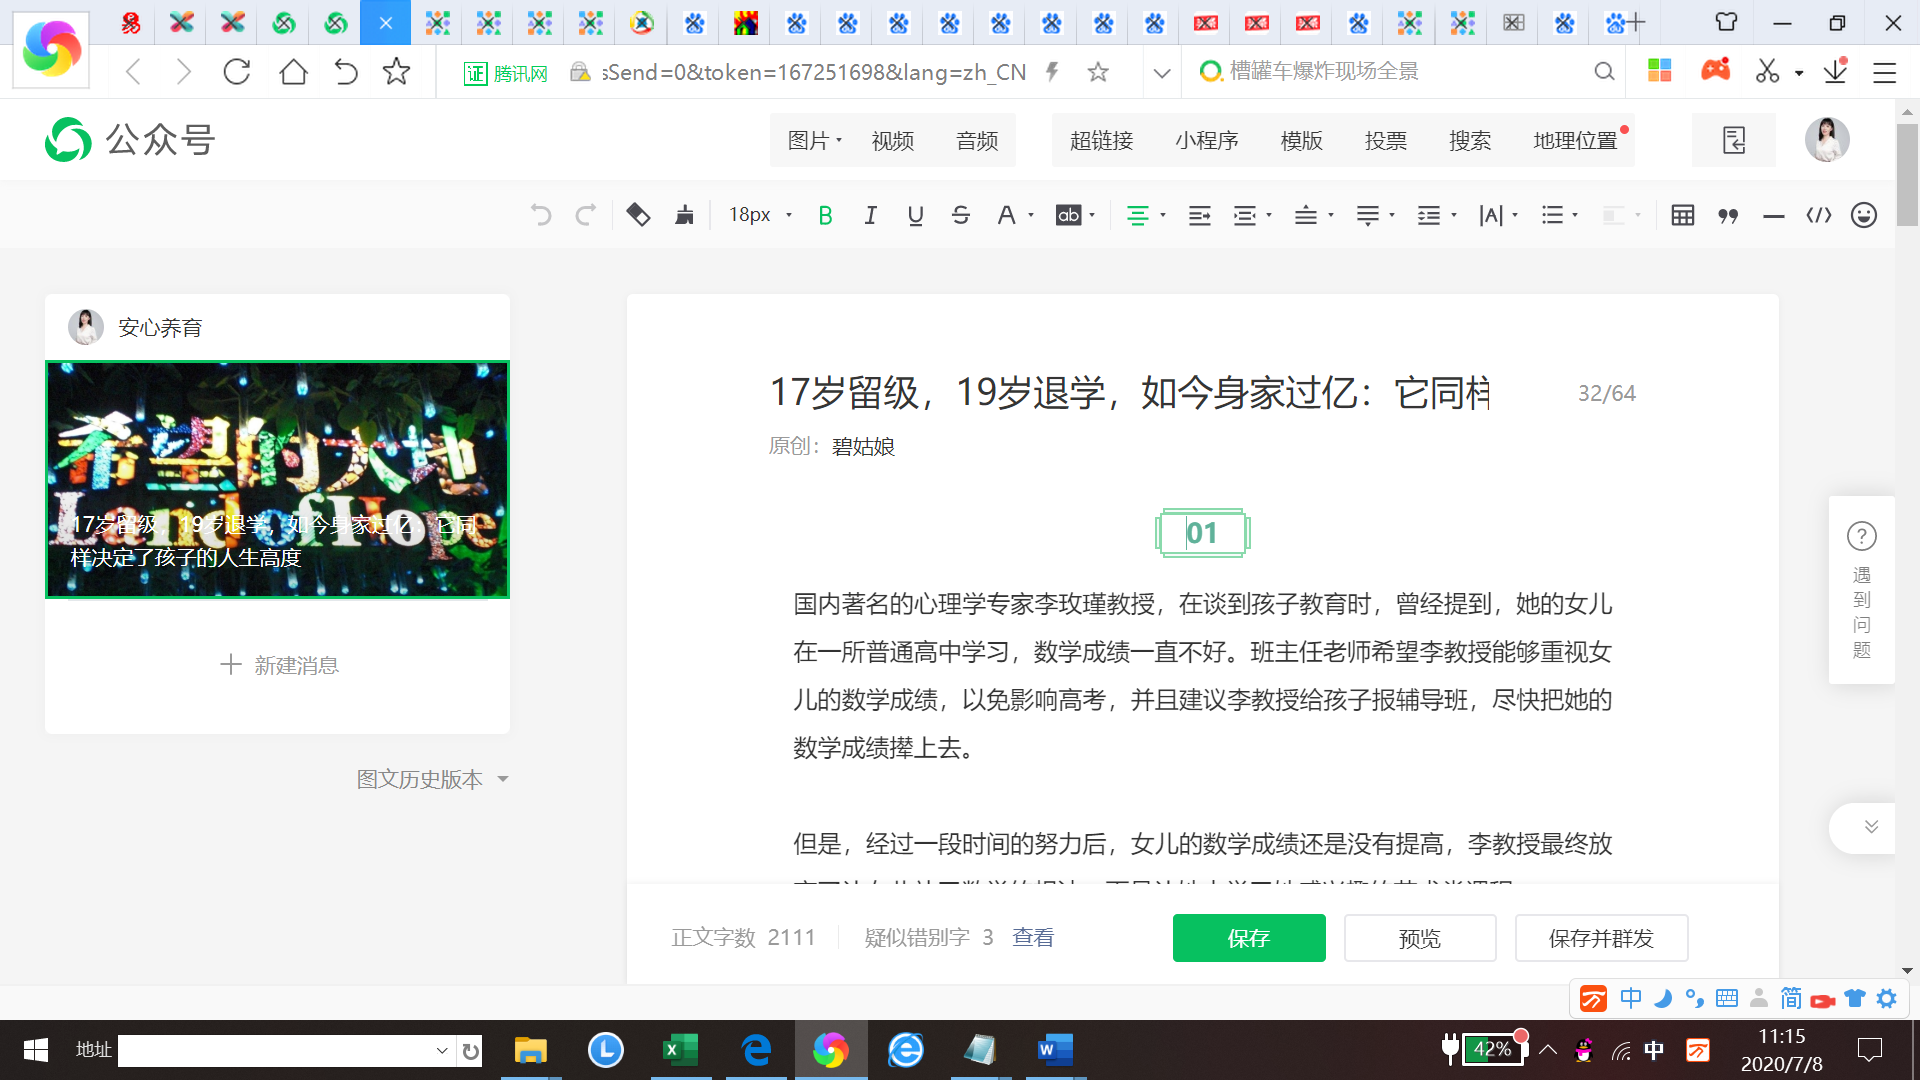This screenshot has width=1920, height=1080.
Task: Open the 超链接 menu item
Action: click(x=1101, y=141)
